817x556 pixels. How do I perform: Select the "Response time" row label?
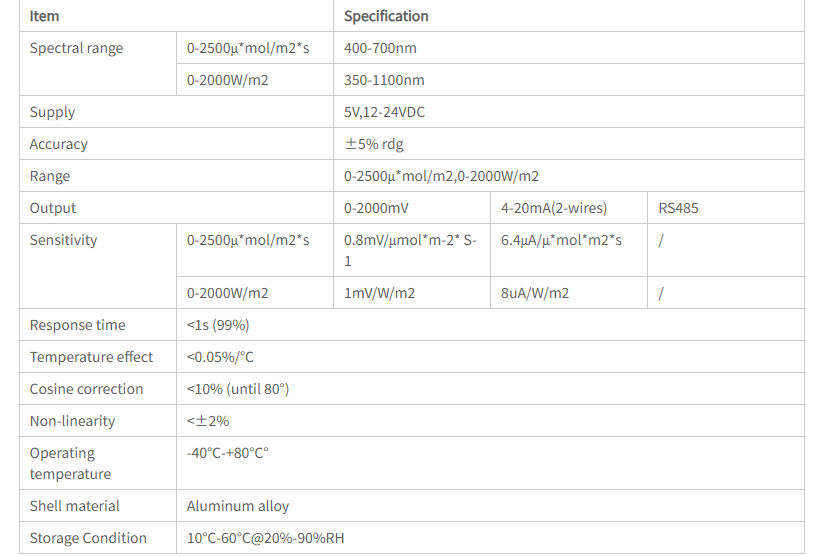(x=78, y=325)
